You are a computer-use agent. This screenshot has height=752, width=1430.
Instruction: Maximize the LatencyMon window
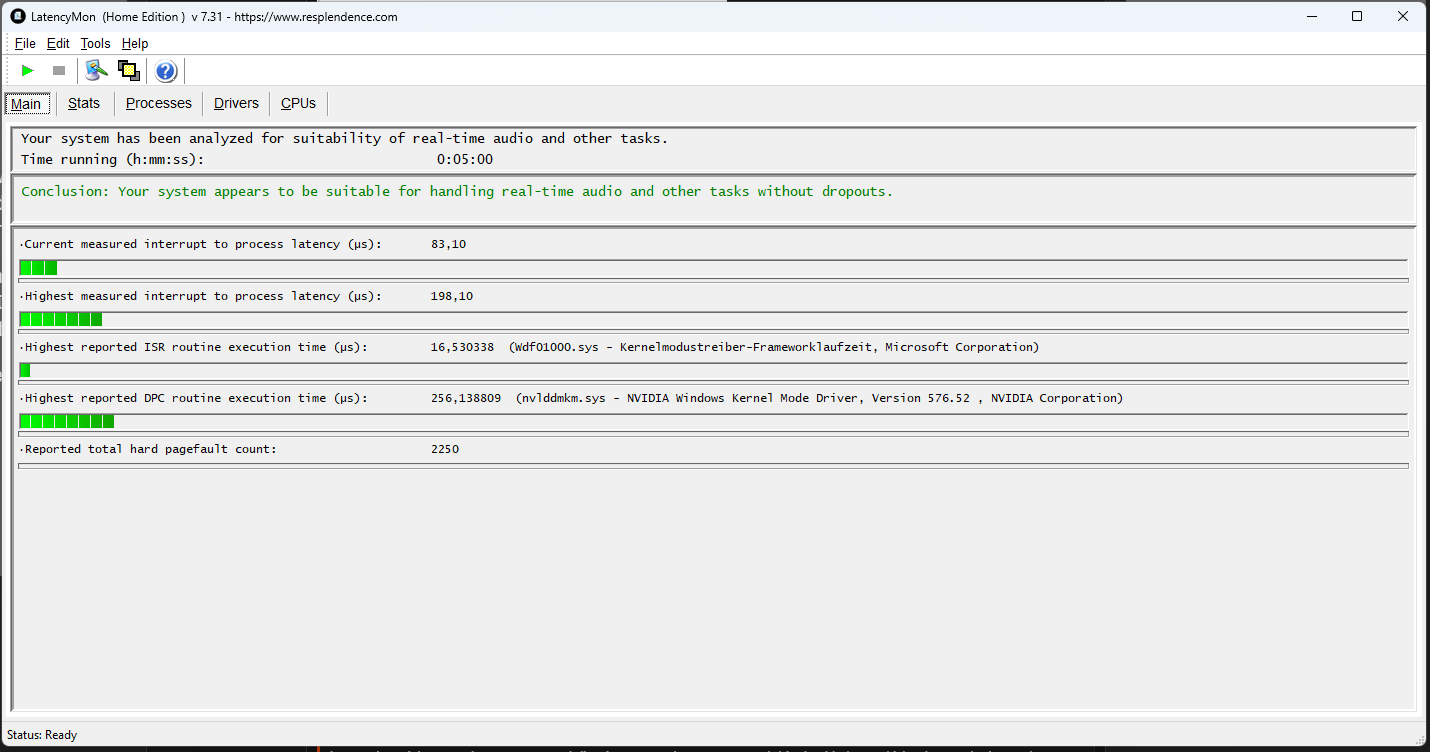coord(1357,16)
